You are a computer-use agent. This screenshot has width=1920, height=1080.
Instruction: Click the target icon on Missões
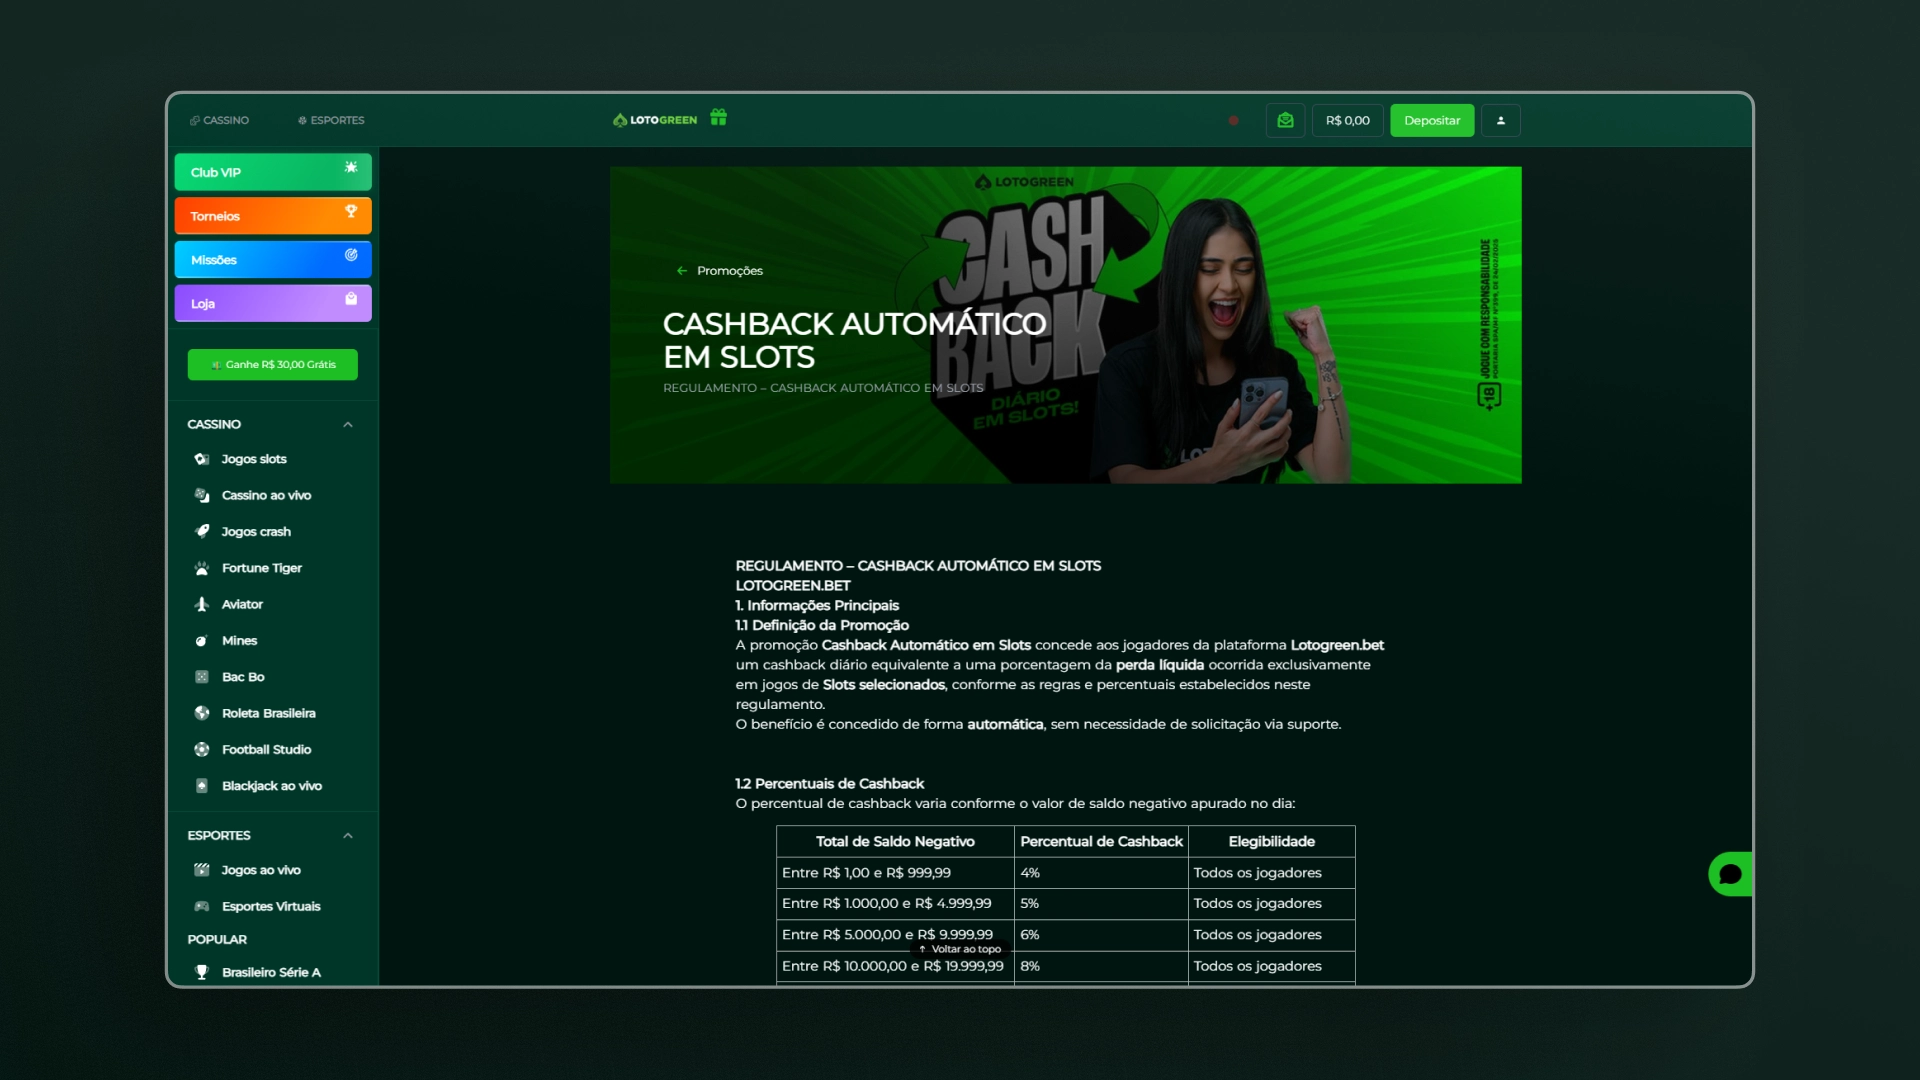(x=351, y=255)
